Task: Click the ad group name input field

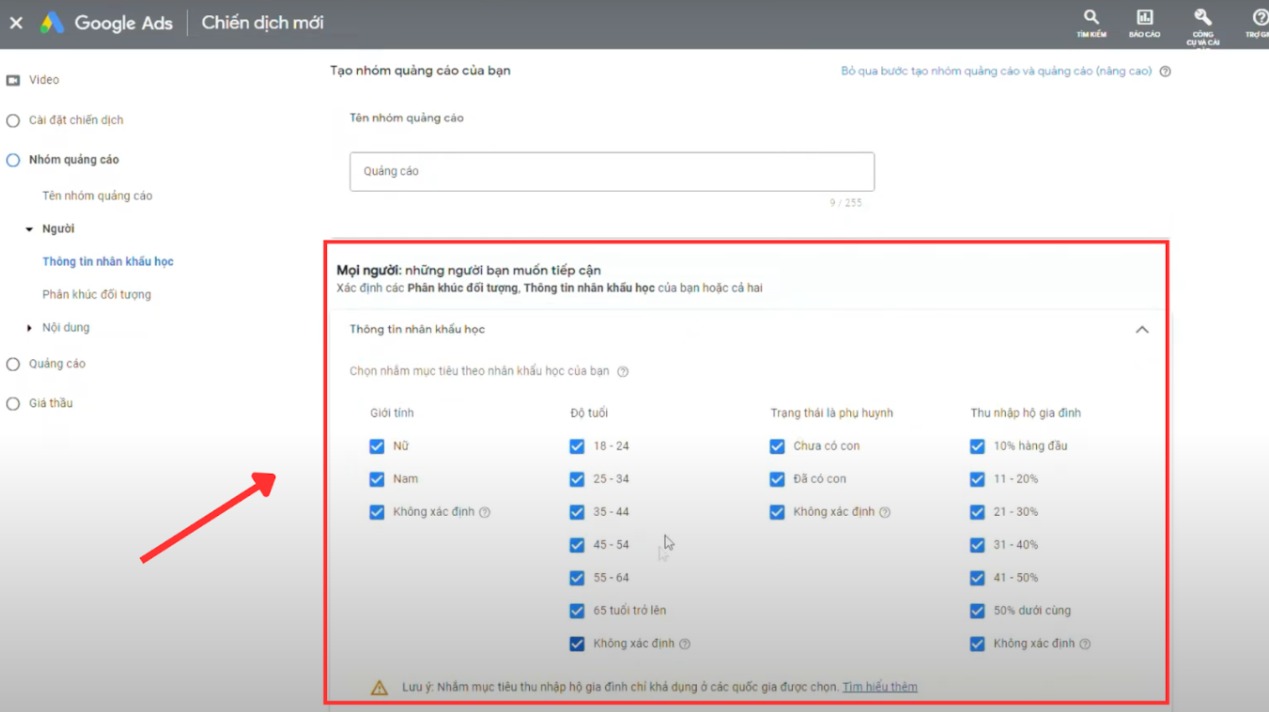Action: (x=611, y=170)
